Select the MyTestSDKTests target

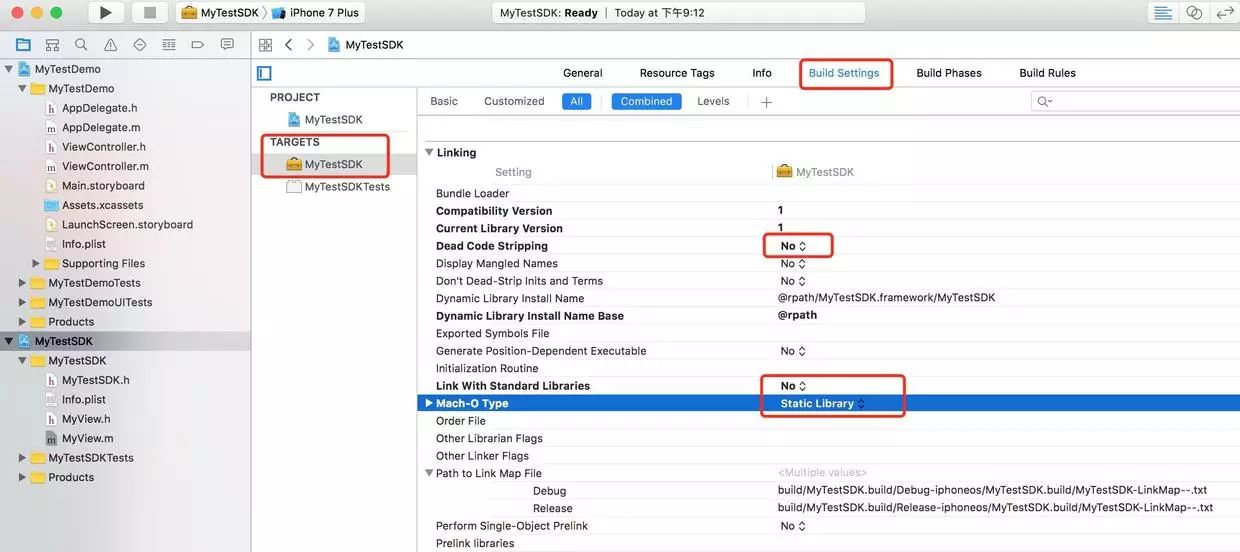tap(347, 187)
